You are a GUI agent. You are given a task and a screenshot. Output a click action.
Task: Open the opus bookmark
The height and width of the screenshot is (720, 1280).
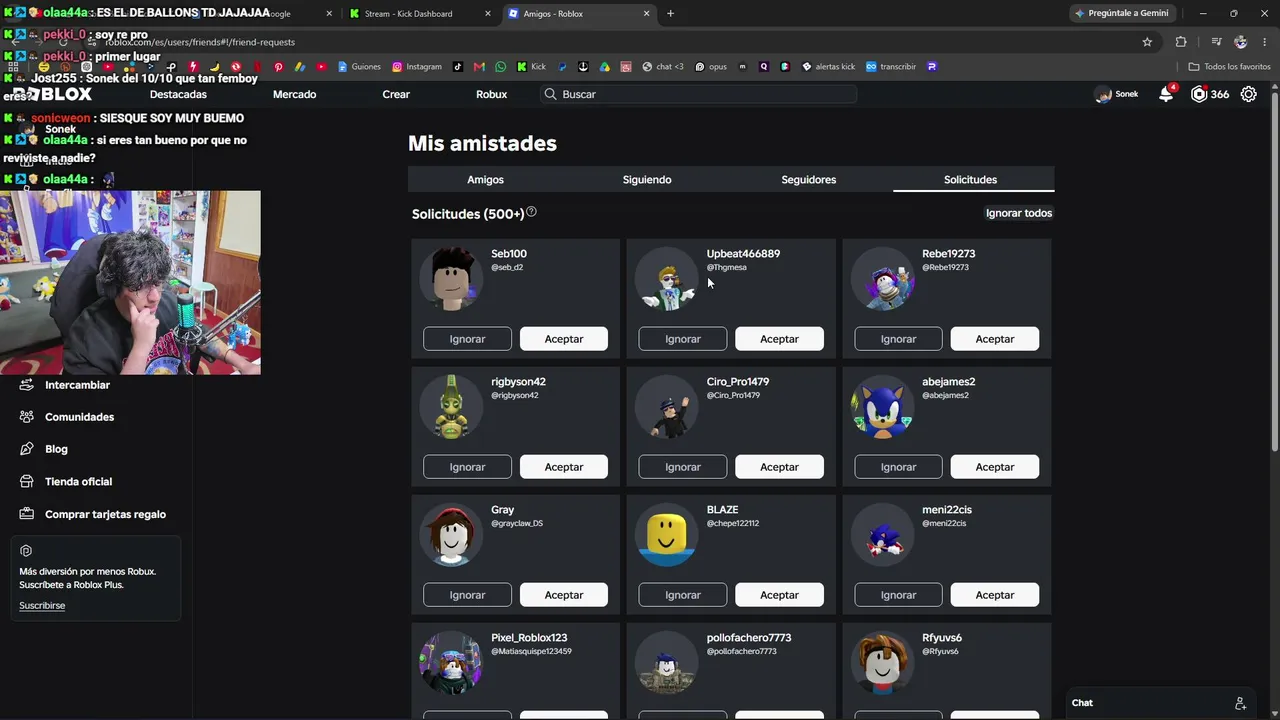710,67
